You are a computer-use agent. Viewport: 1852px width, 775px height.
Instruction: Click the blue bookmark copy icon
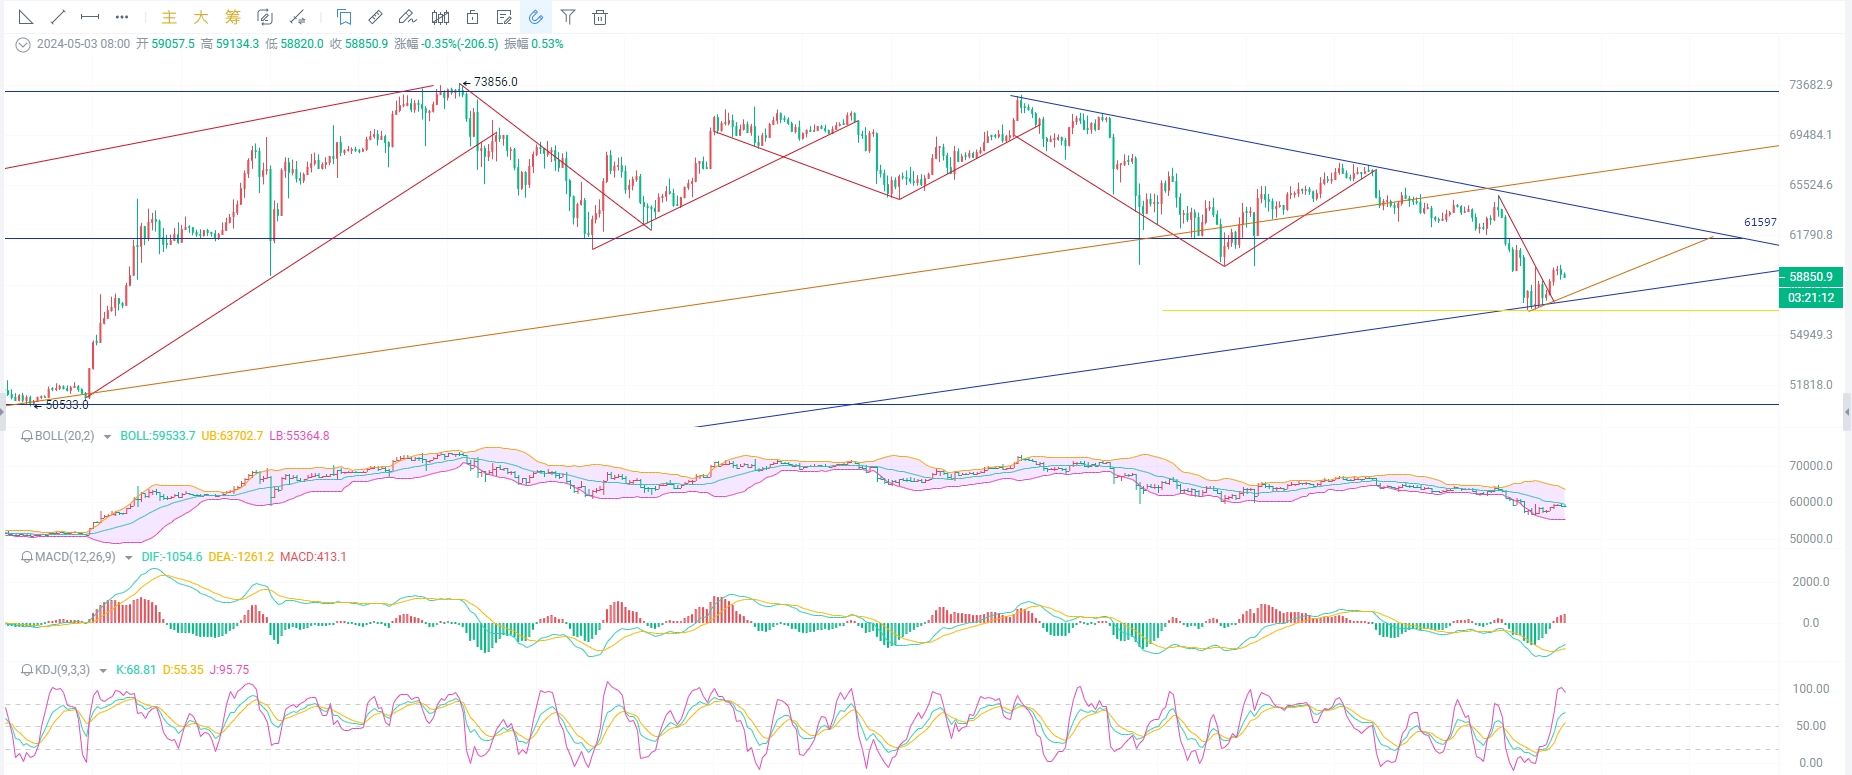(344, 17)
